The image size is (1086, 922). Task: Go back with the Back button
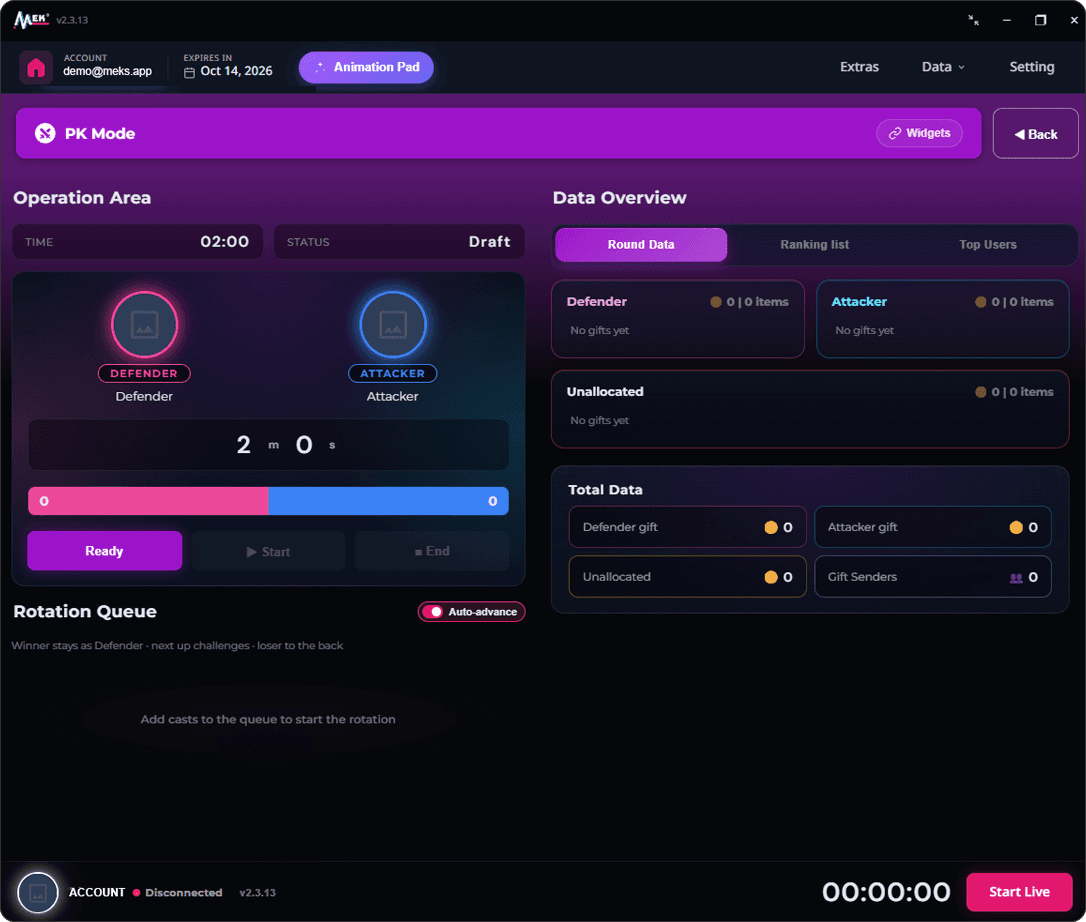1035,134
